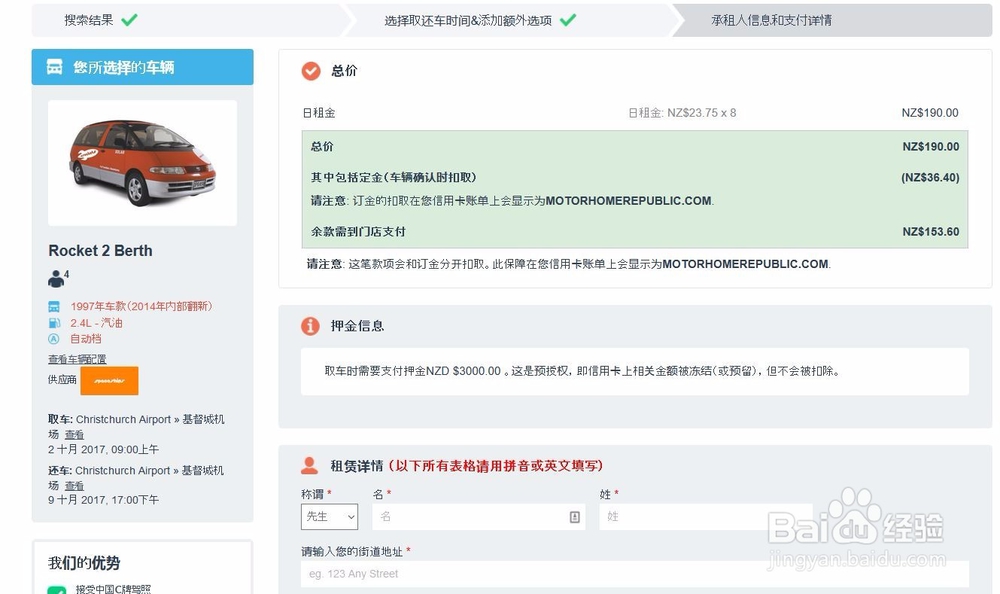Focus the 名 first name input field
This screenshot has height=594, width=1000.
[x=478, y=517]
